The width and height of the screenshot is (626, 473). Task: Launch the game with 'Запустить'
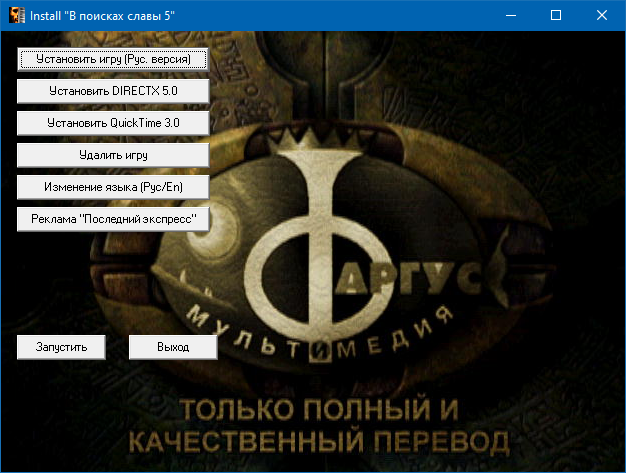click(x=61, y=347)
